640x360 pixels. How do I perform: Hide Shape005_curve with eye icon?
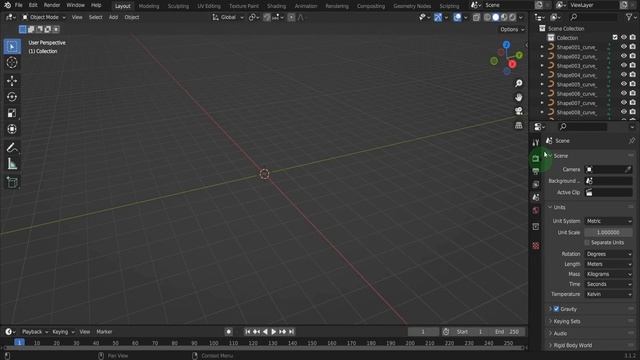[623, 84]
